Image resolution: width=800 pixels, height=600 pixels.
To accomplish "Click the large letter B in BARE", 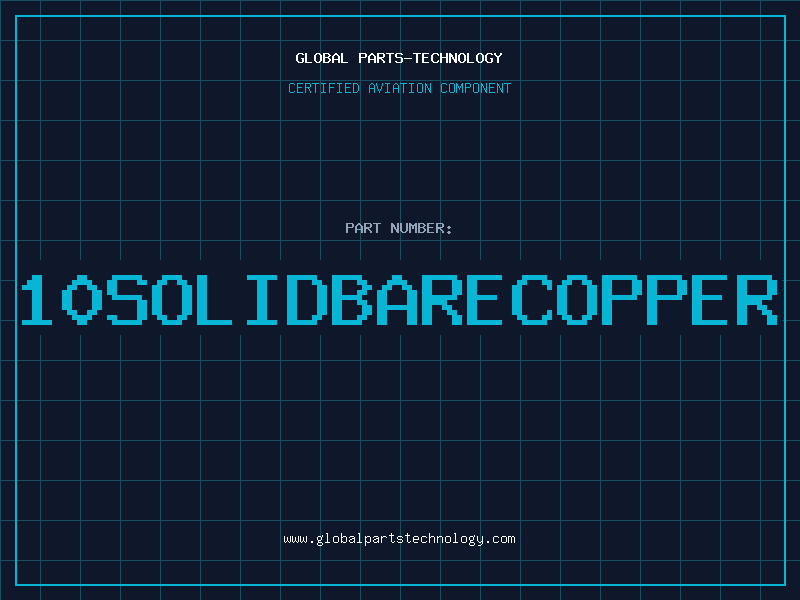I will click(352, 299).
